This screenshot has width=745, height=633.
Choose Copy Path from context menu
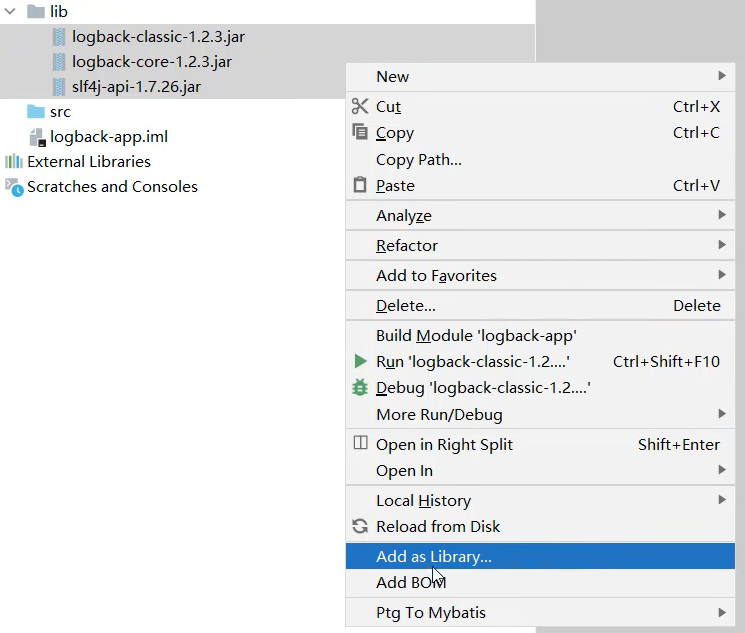(418, 159)
